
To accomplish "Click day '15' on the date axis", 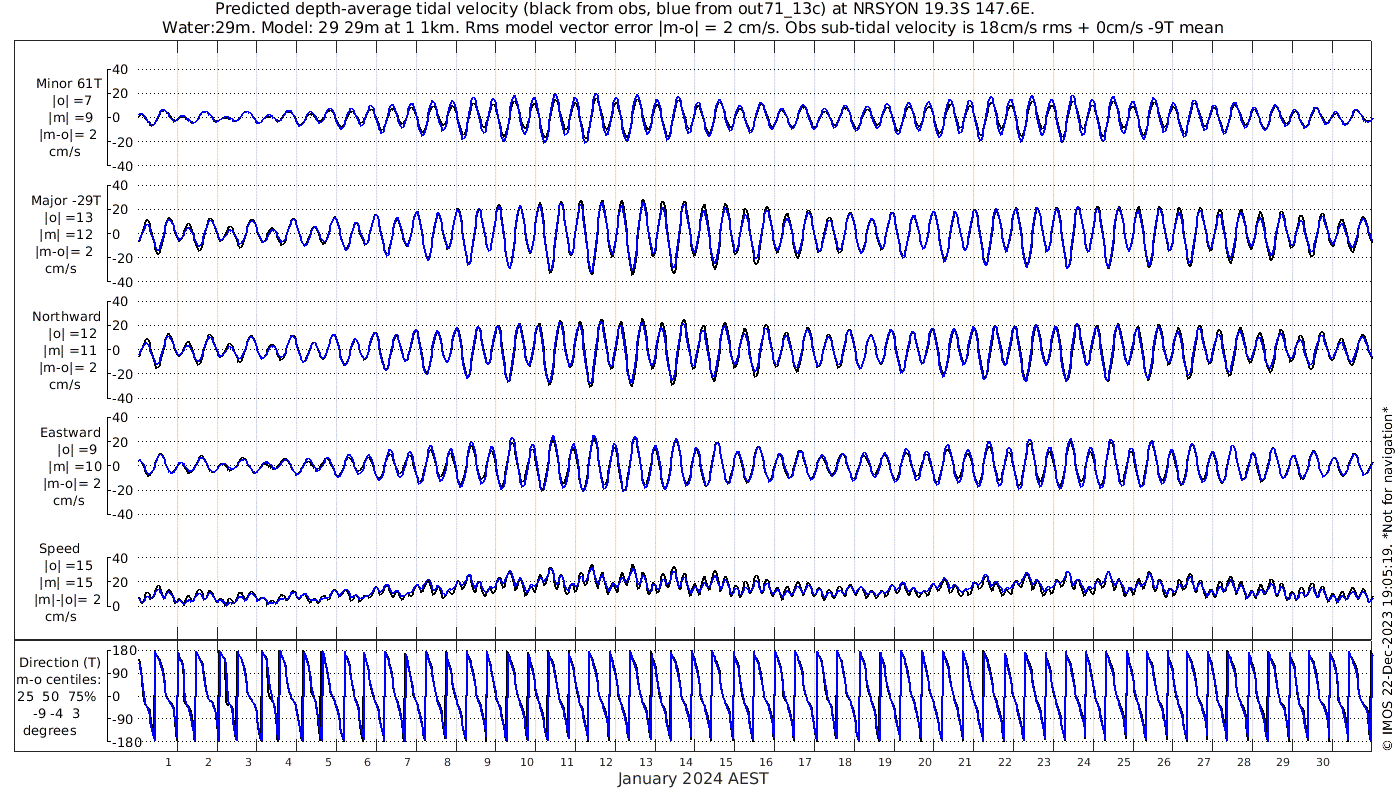I will point(726,762).
